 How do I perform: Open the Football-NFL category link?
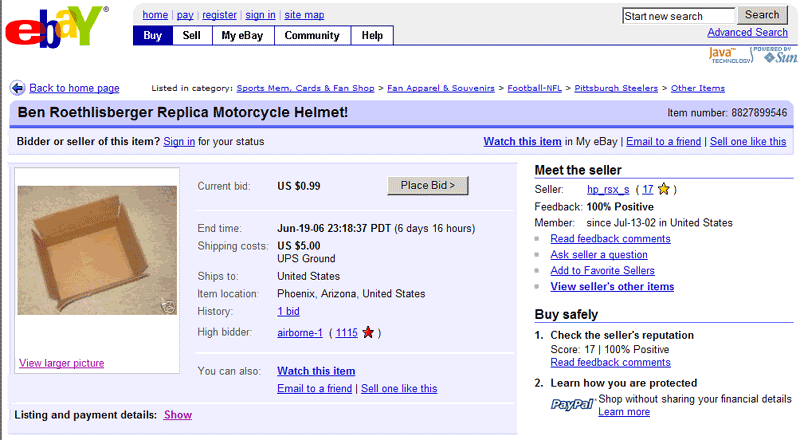pos(535,88)
